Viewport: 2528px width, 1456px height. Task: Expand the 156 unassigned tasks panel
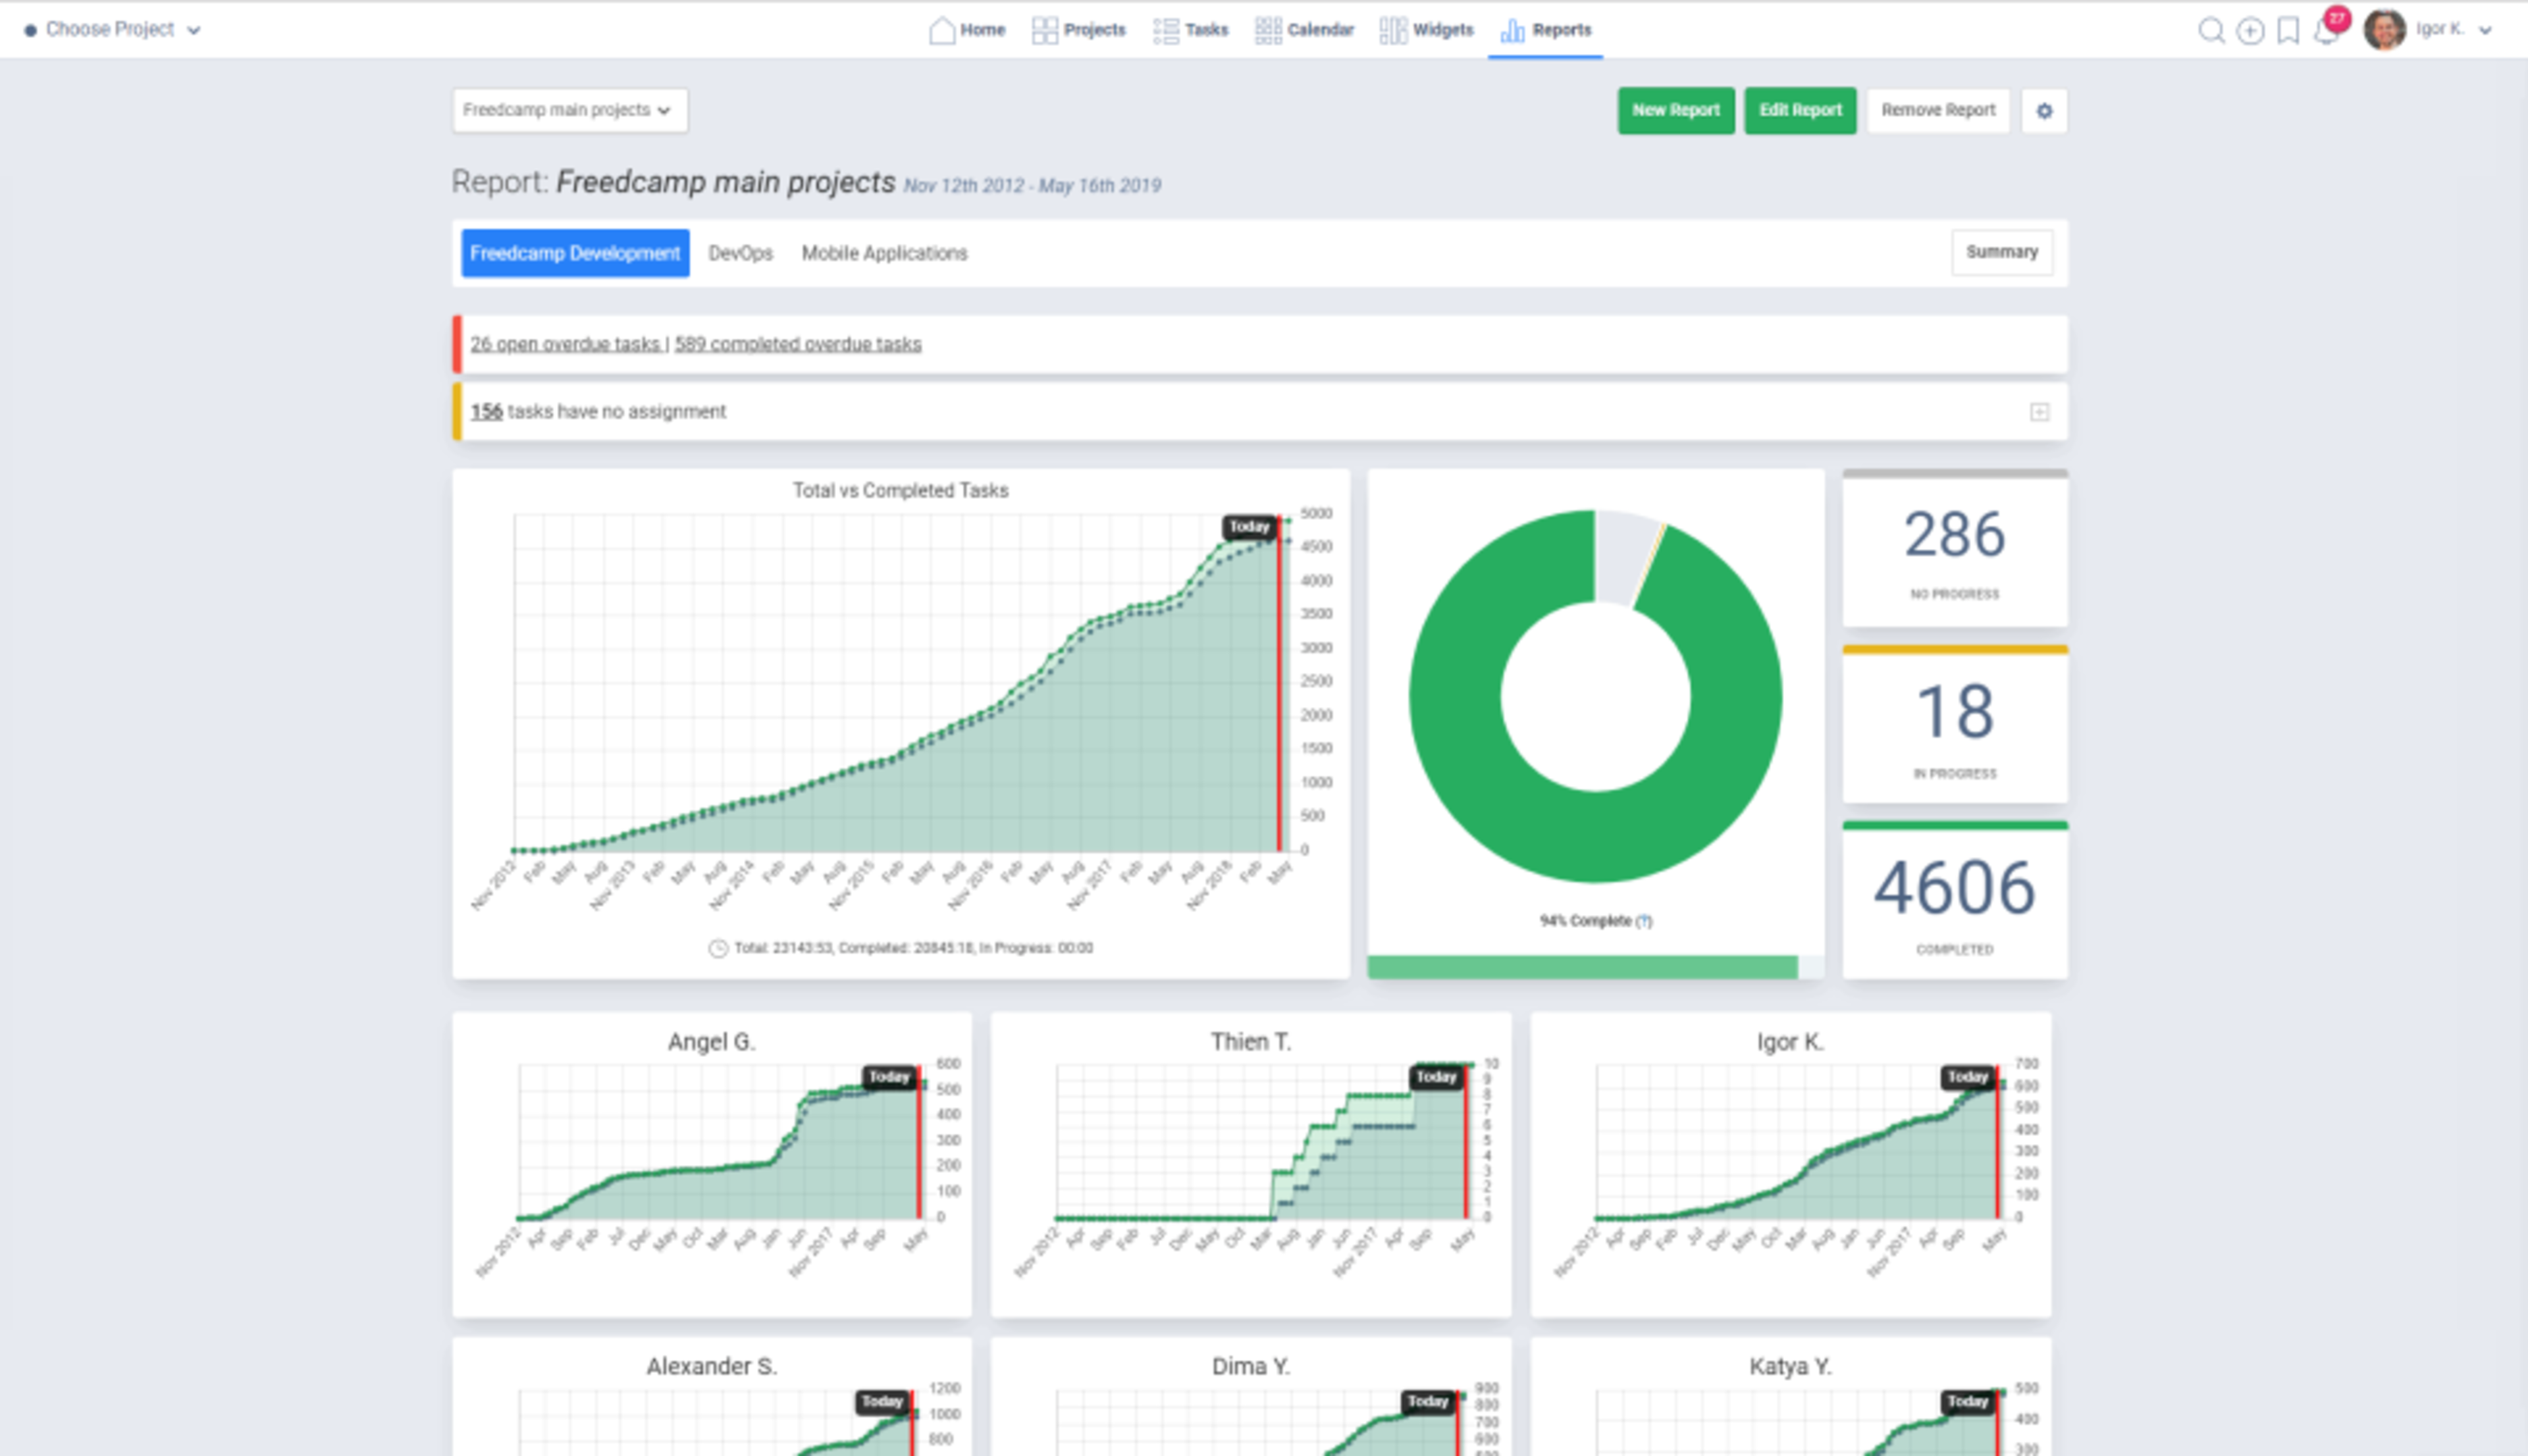tap(2040, 411)
